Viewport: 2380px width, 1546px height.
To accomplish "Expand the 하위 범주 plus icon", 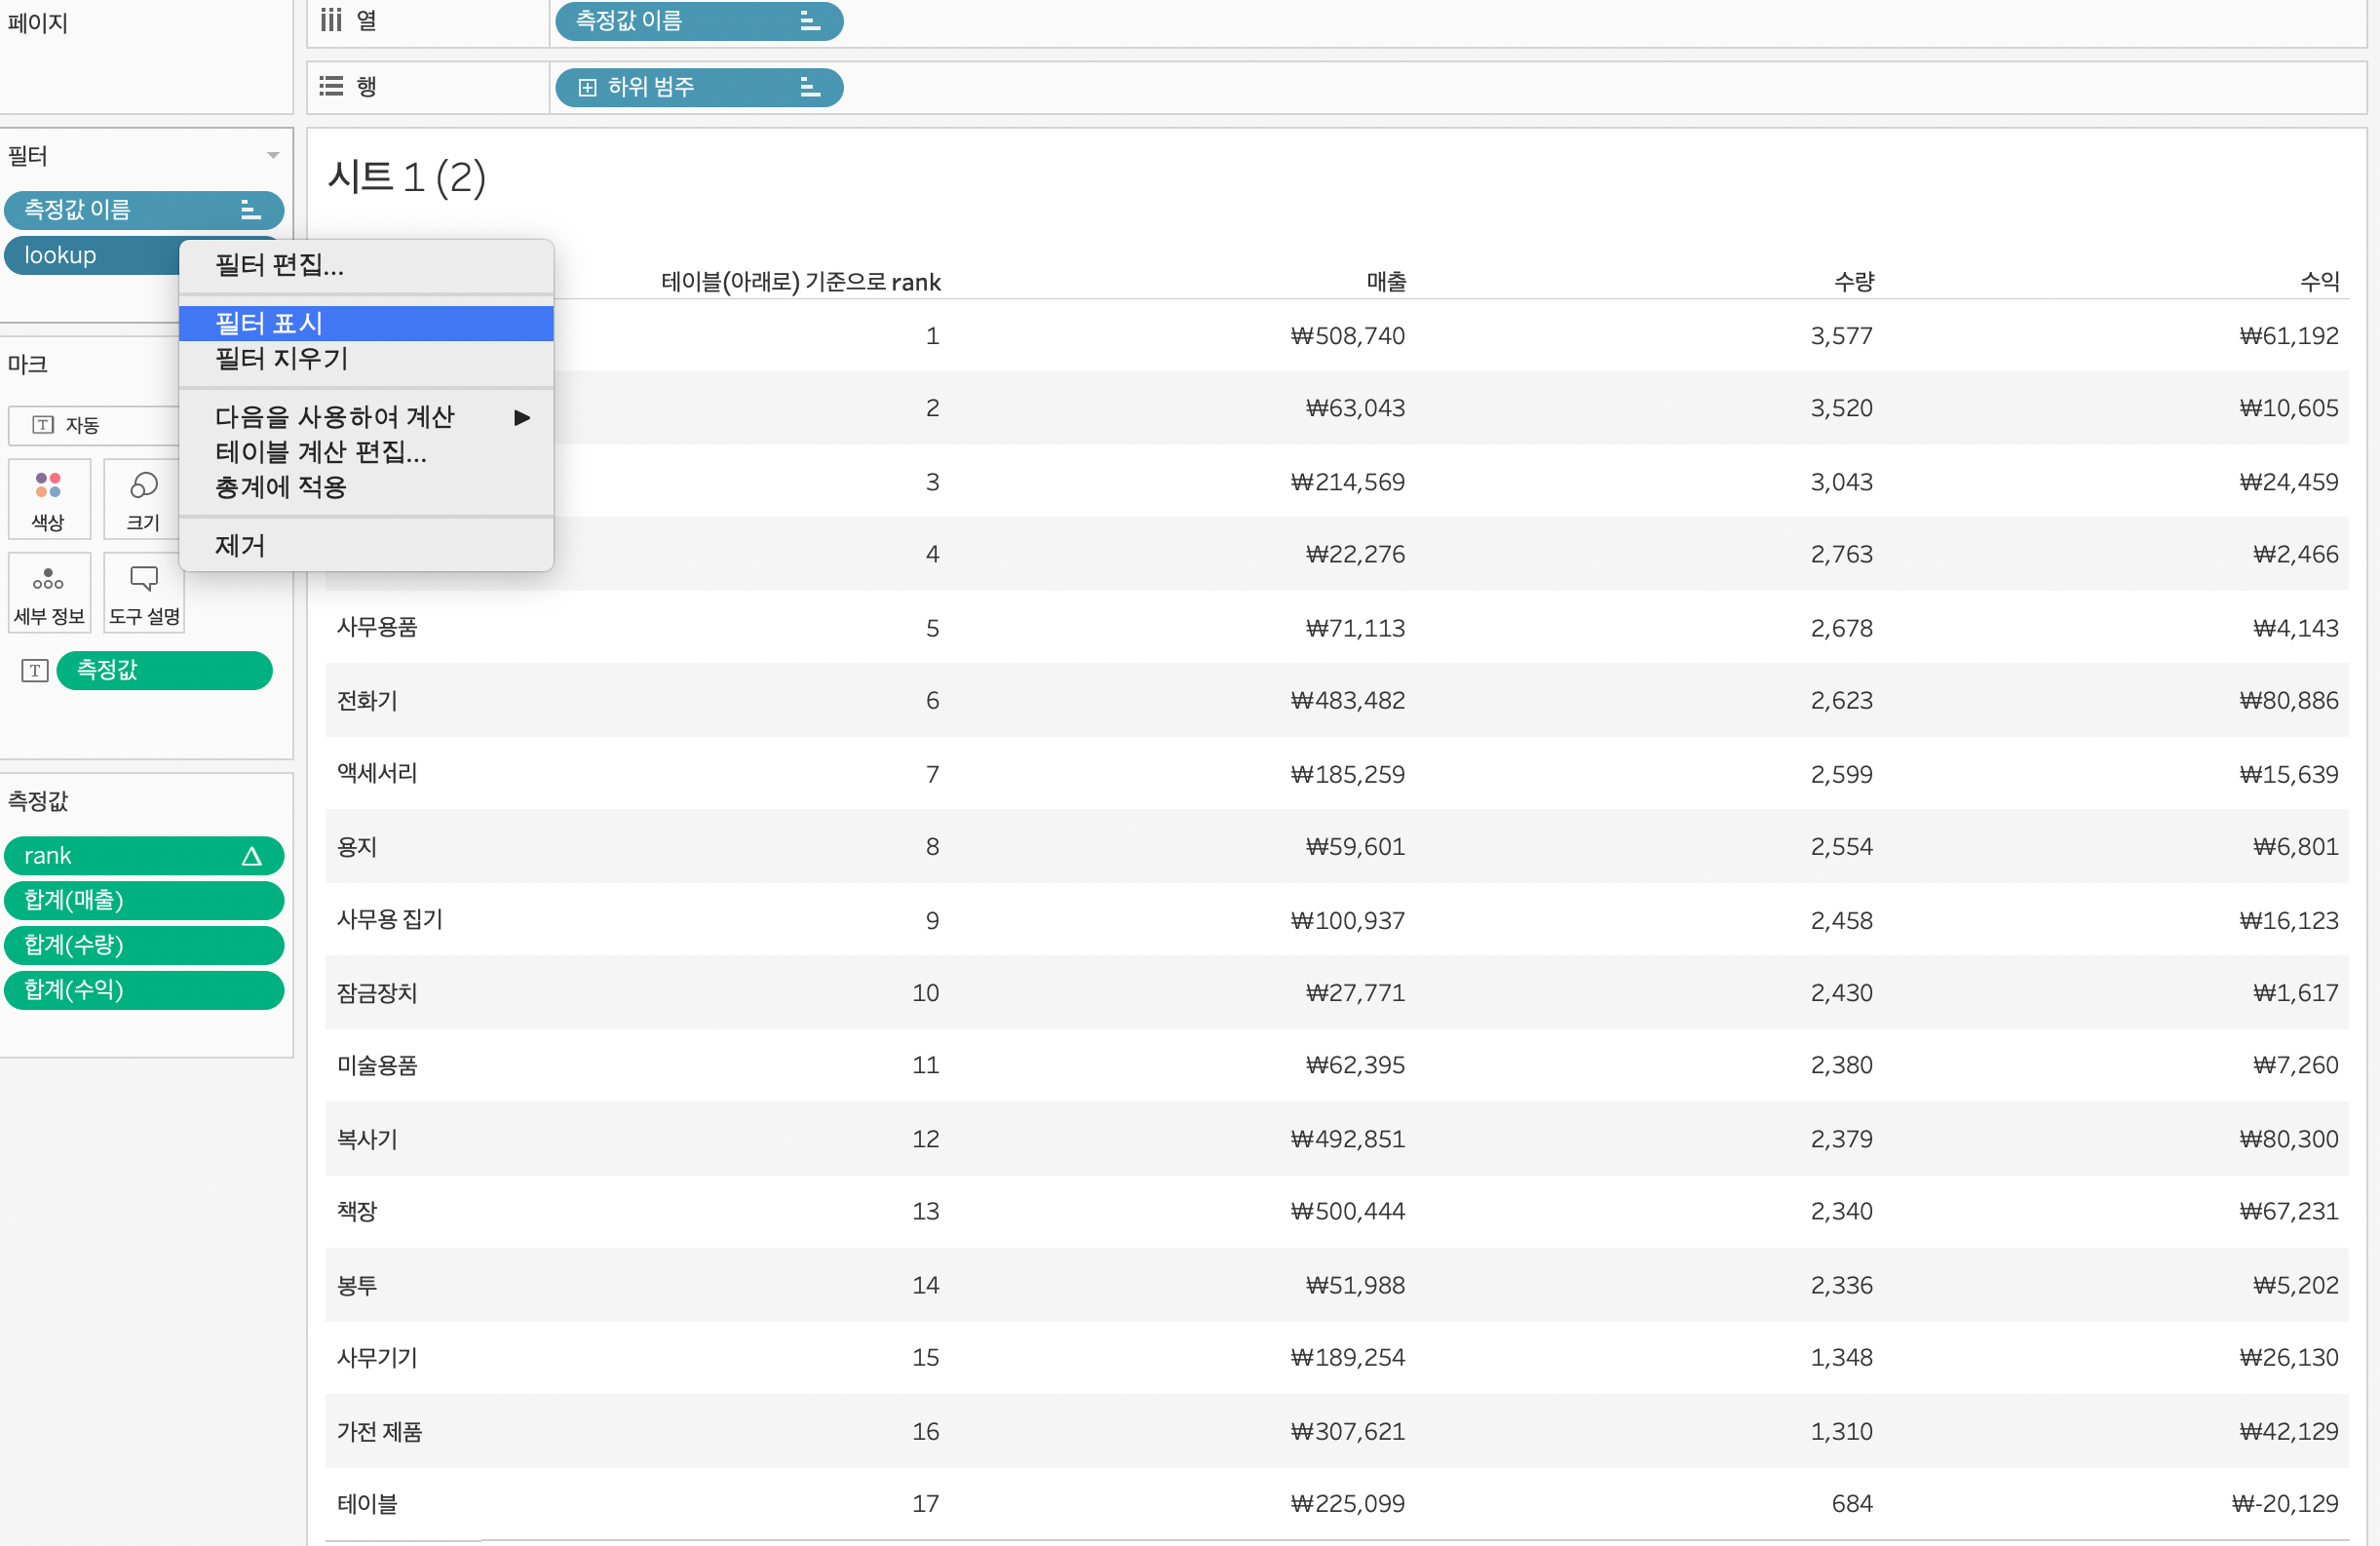I will point(588,88).
